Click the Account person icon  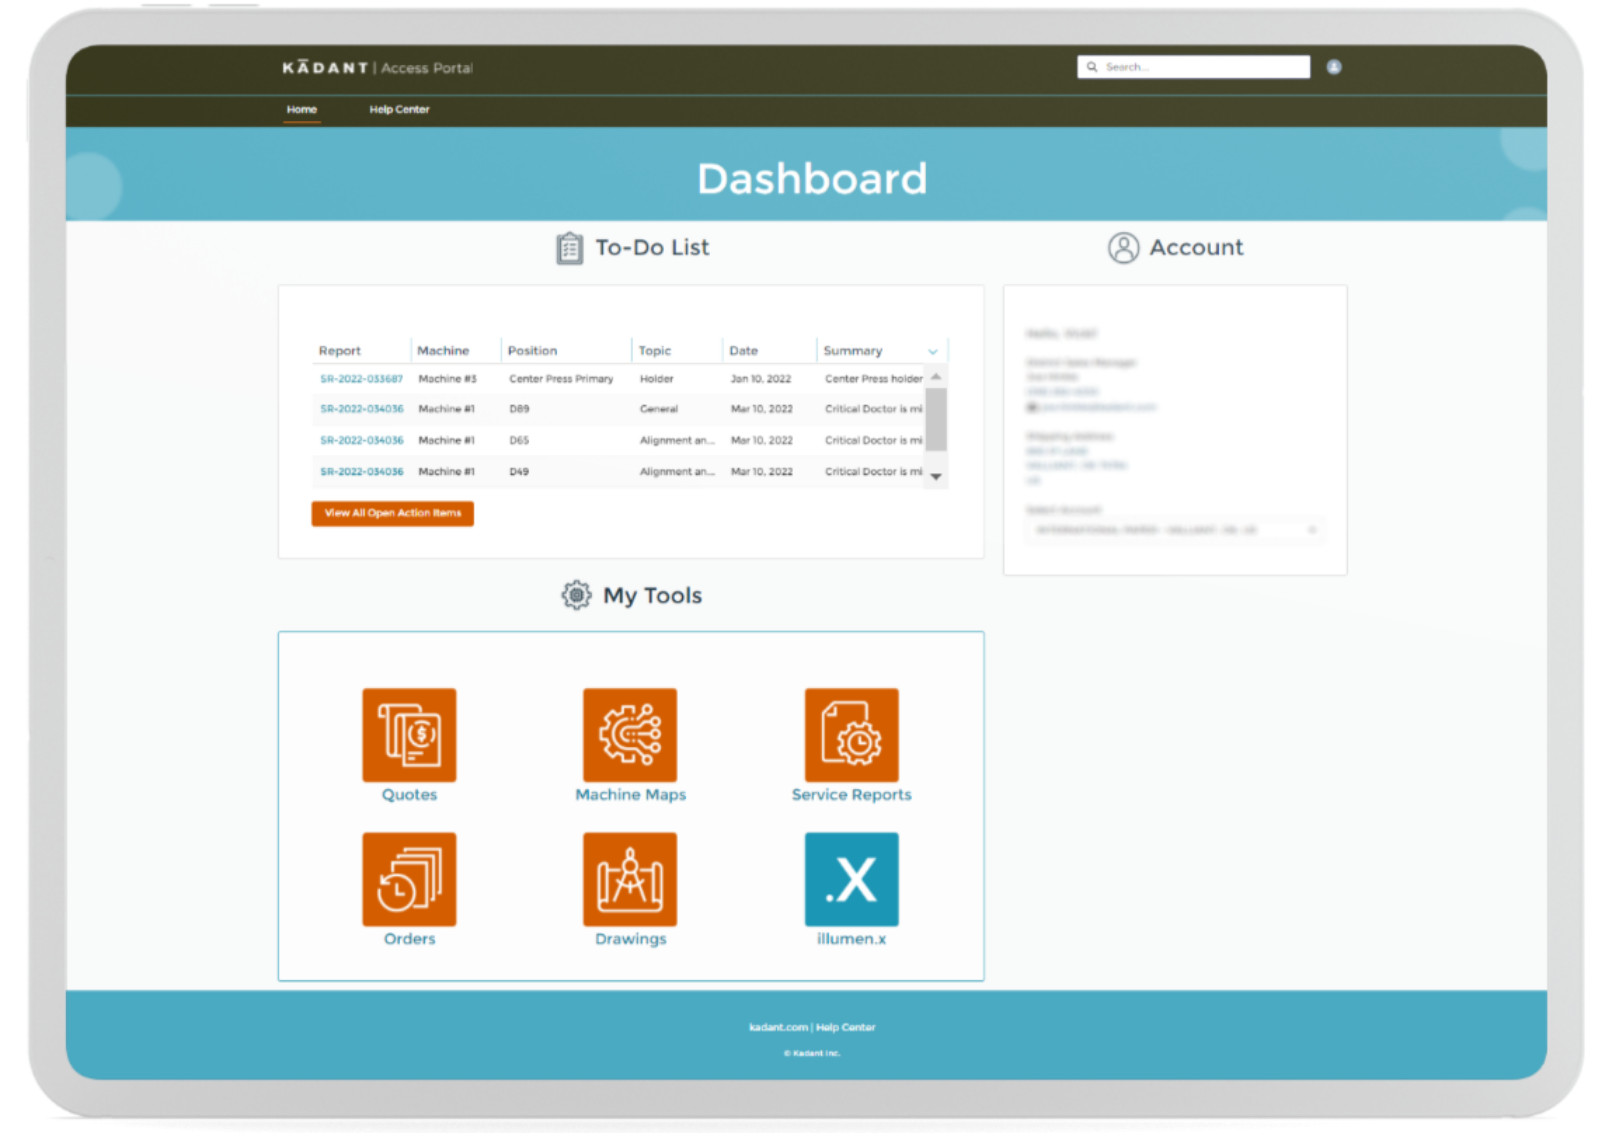(x=1123, y=248)
